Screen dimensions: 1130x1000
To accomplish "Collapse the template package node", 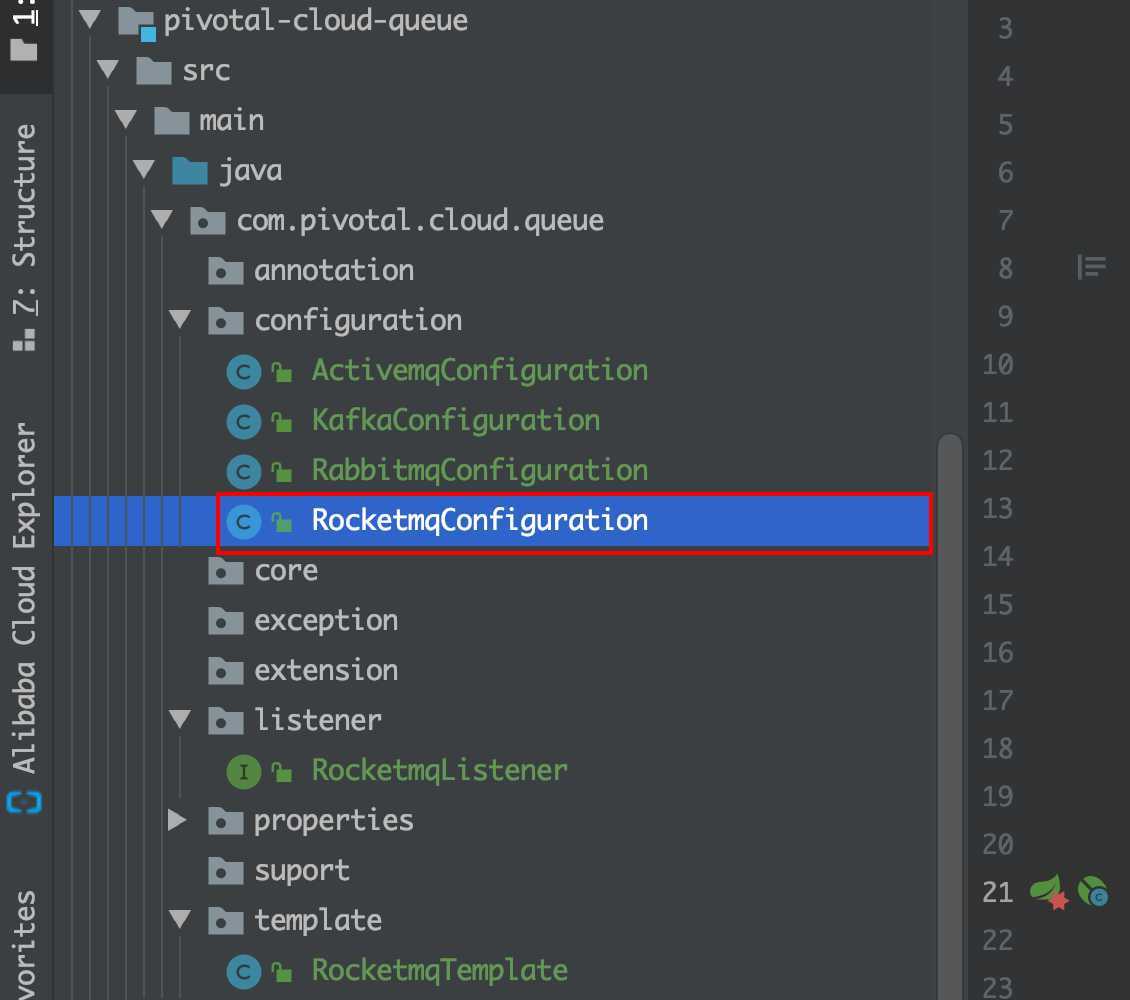I will (180, 921).
